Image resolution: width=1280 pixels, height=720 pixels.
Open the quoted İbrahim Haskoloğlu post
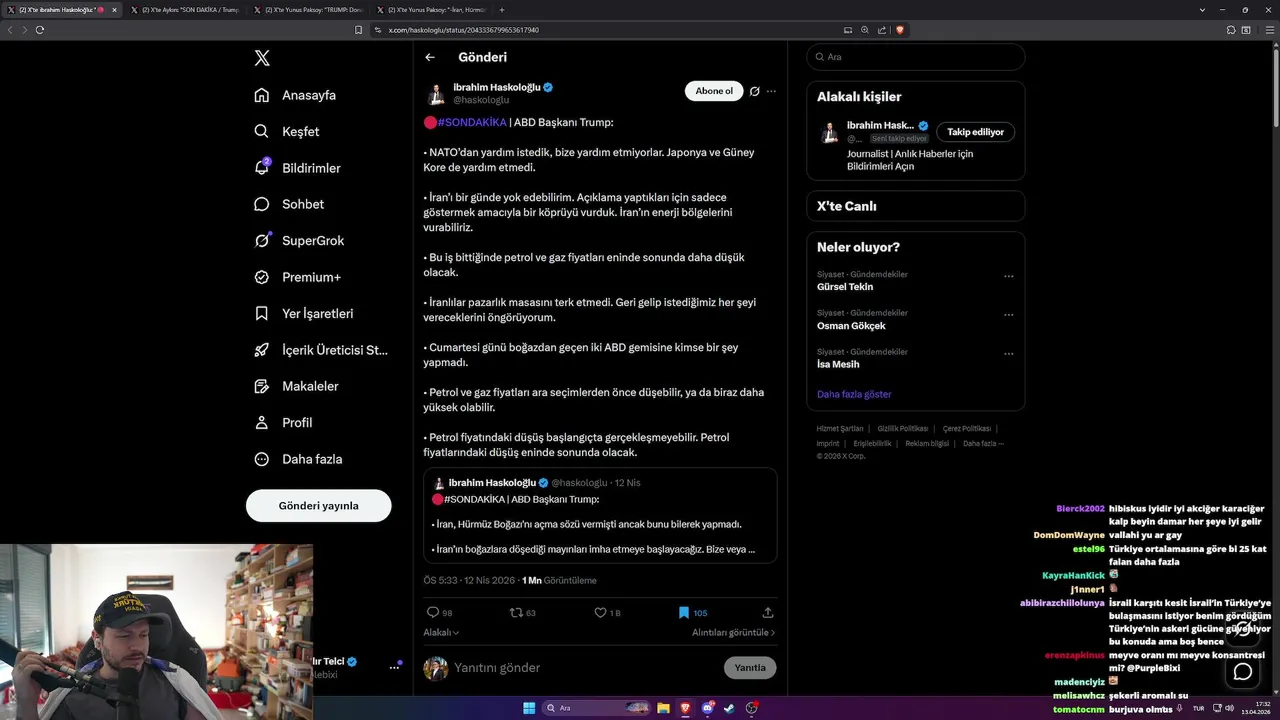tap(600, 516)
